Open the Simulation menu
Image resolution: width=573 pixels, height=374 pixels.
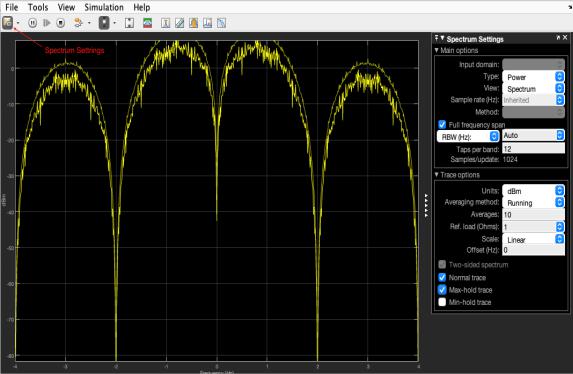[x=104, y=7]
